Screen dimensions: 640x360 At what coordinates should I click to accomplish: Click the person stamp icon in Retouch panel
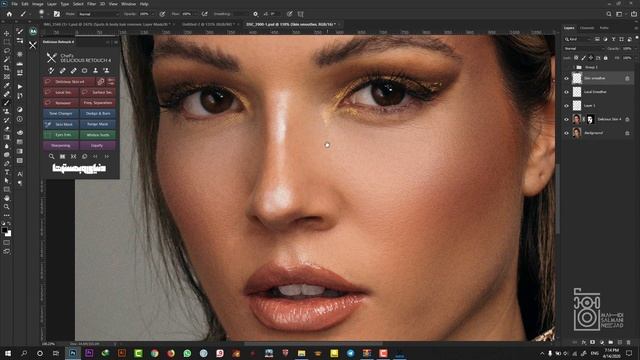pyautogui.click(x=95, y=71)
